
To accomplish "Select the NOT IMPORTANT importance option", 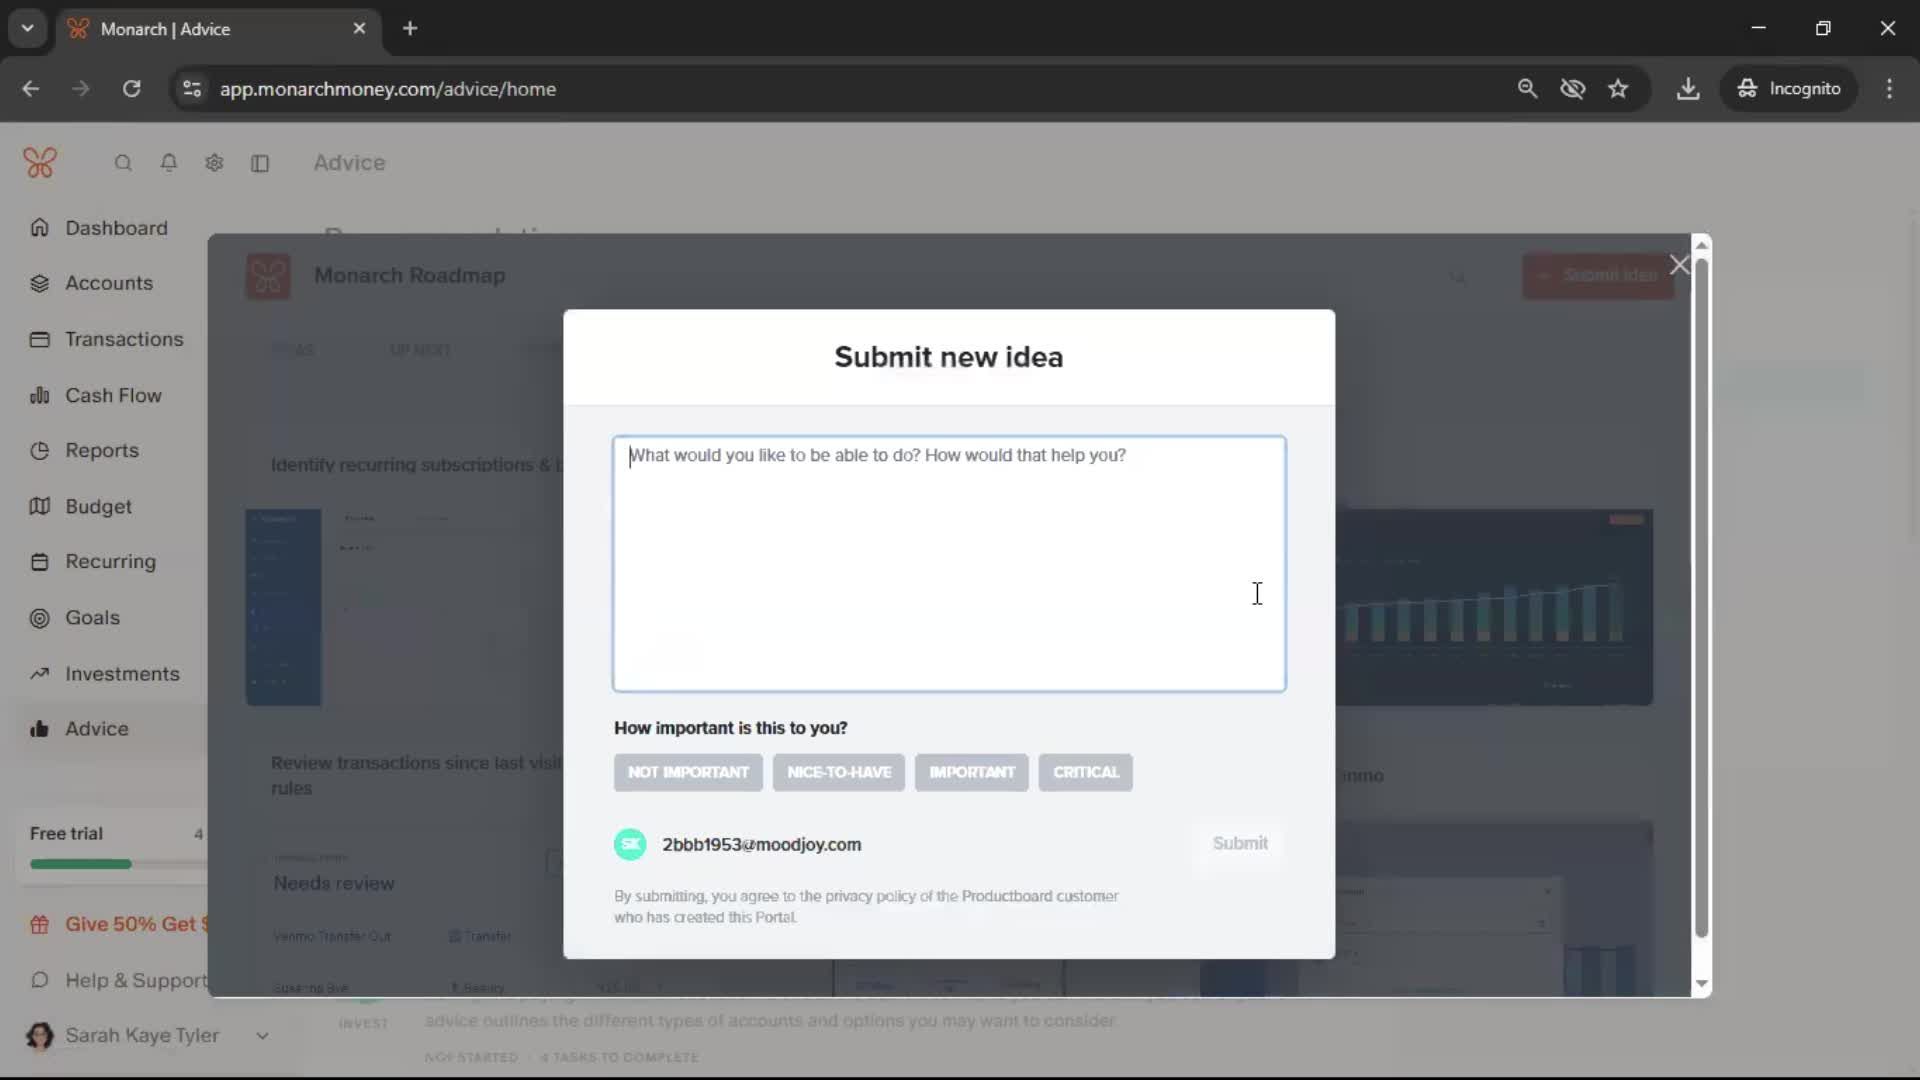I will (688, 773).
